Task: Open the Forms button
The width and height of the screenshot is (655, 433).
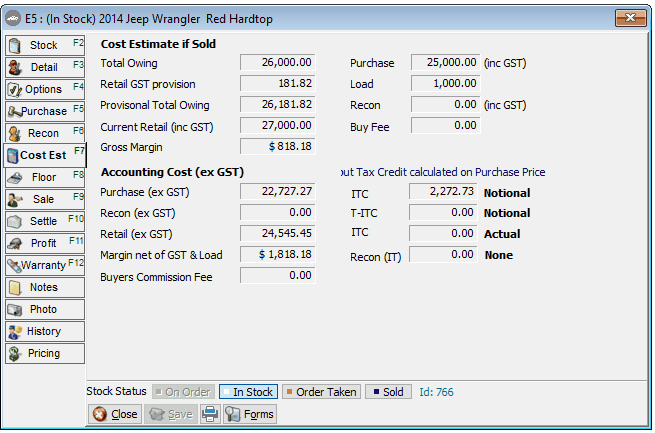Action: click(250, 414)
